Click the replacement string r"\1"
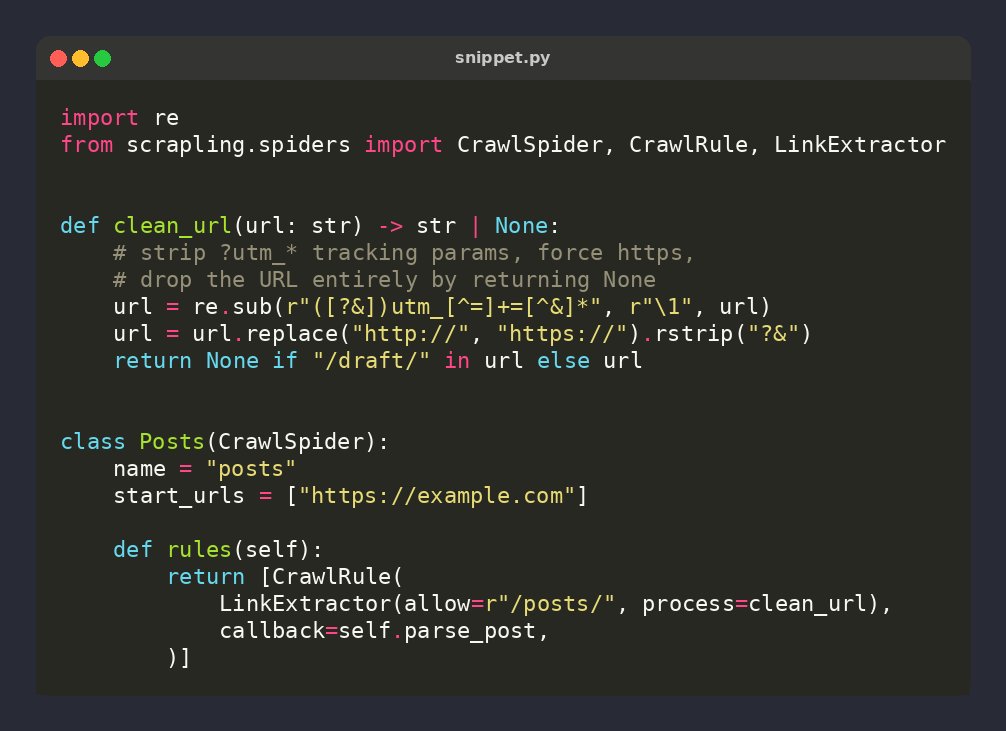1006x731 pixels. click(x=661, y=307)
